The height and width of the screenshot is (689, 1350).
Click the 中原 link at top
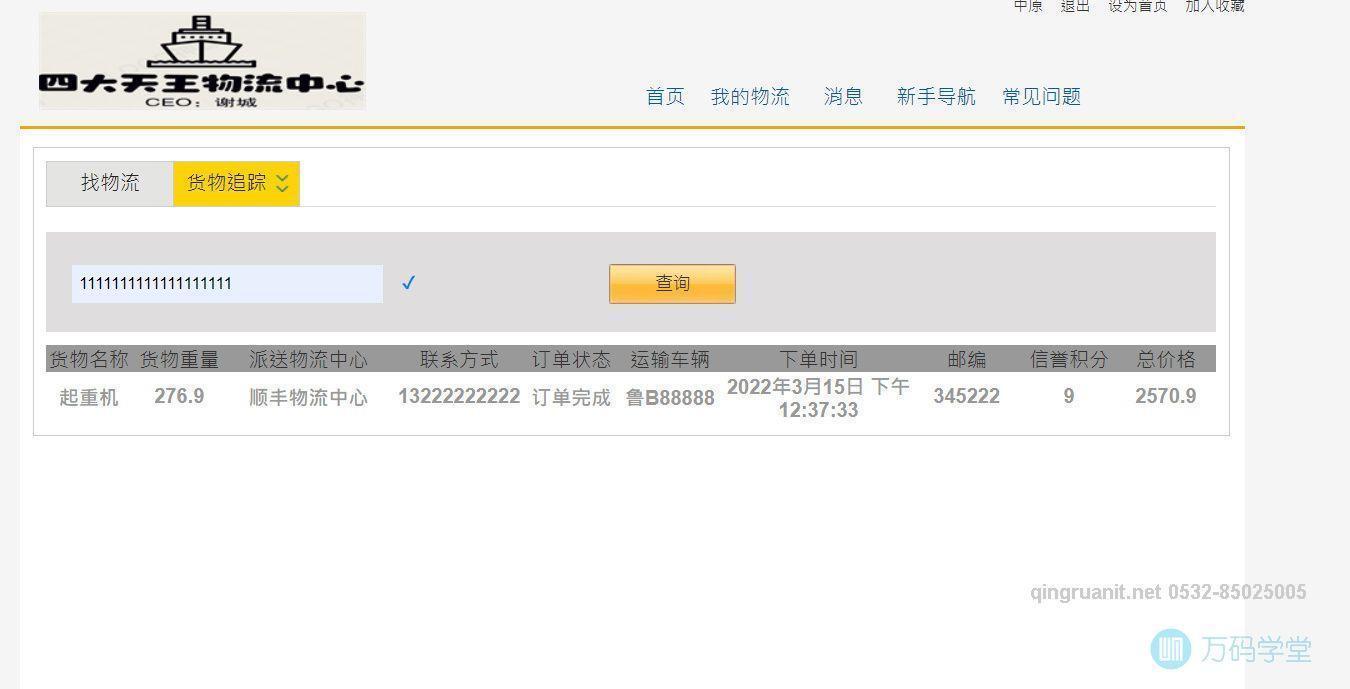pos(1026,6)
